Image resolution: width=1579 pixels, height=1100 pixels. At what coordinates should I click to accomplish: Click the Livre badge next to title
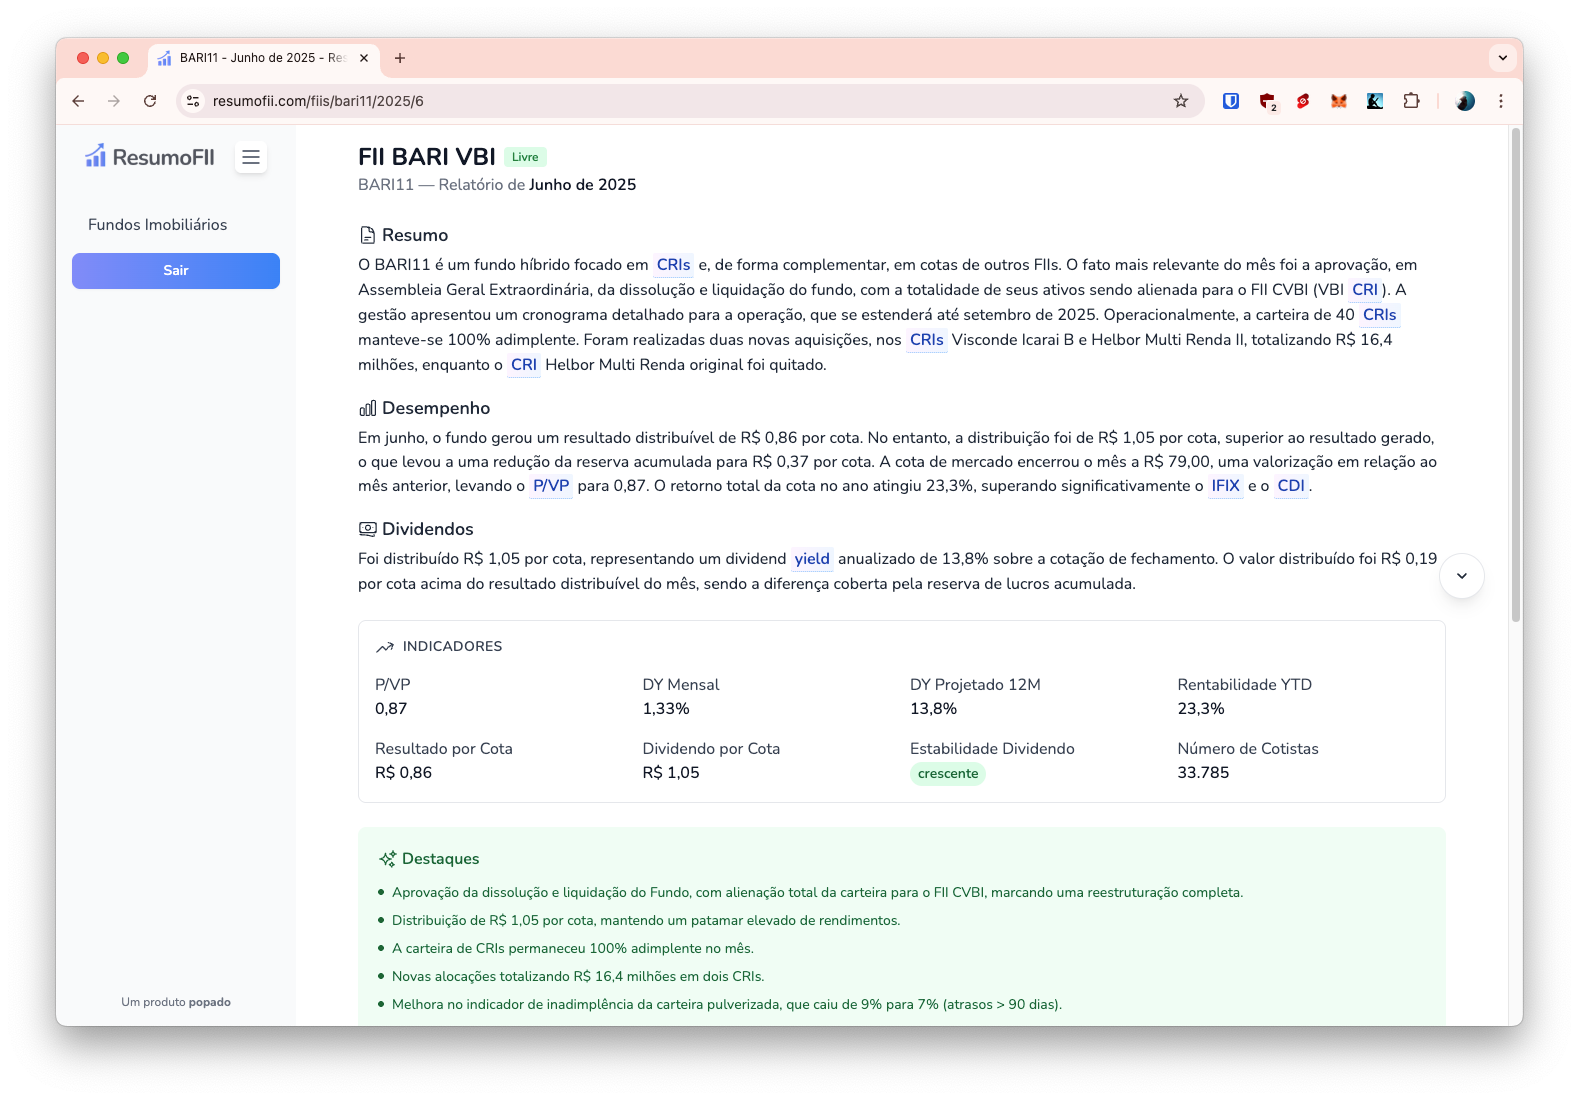coord(525,157)
